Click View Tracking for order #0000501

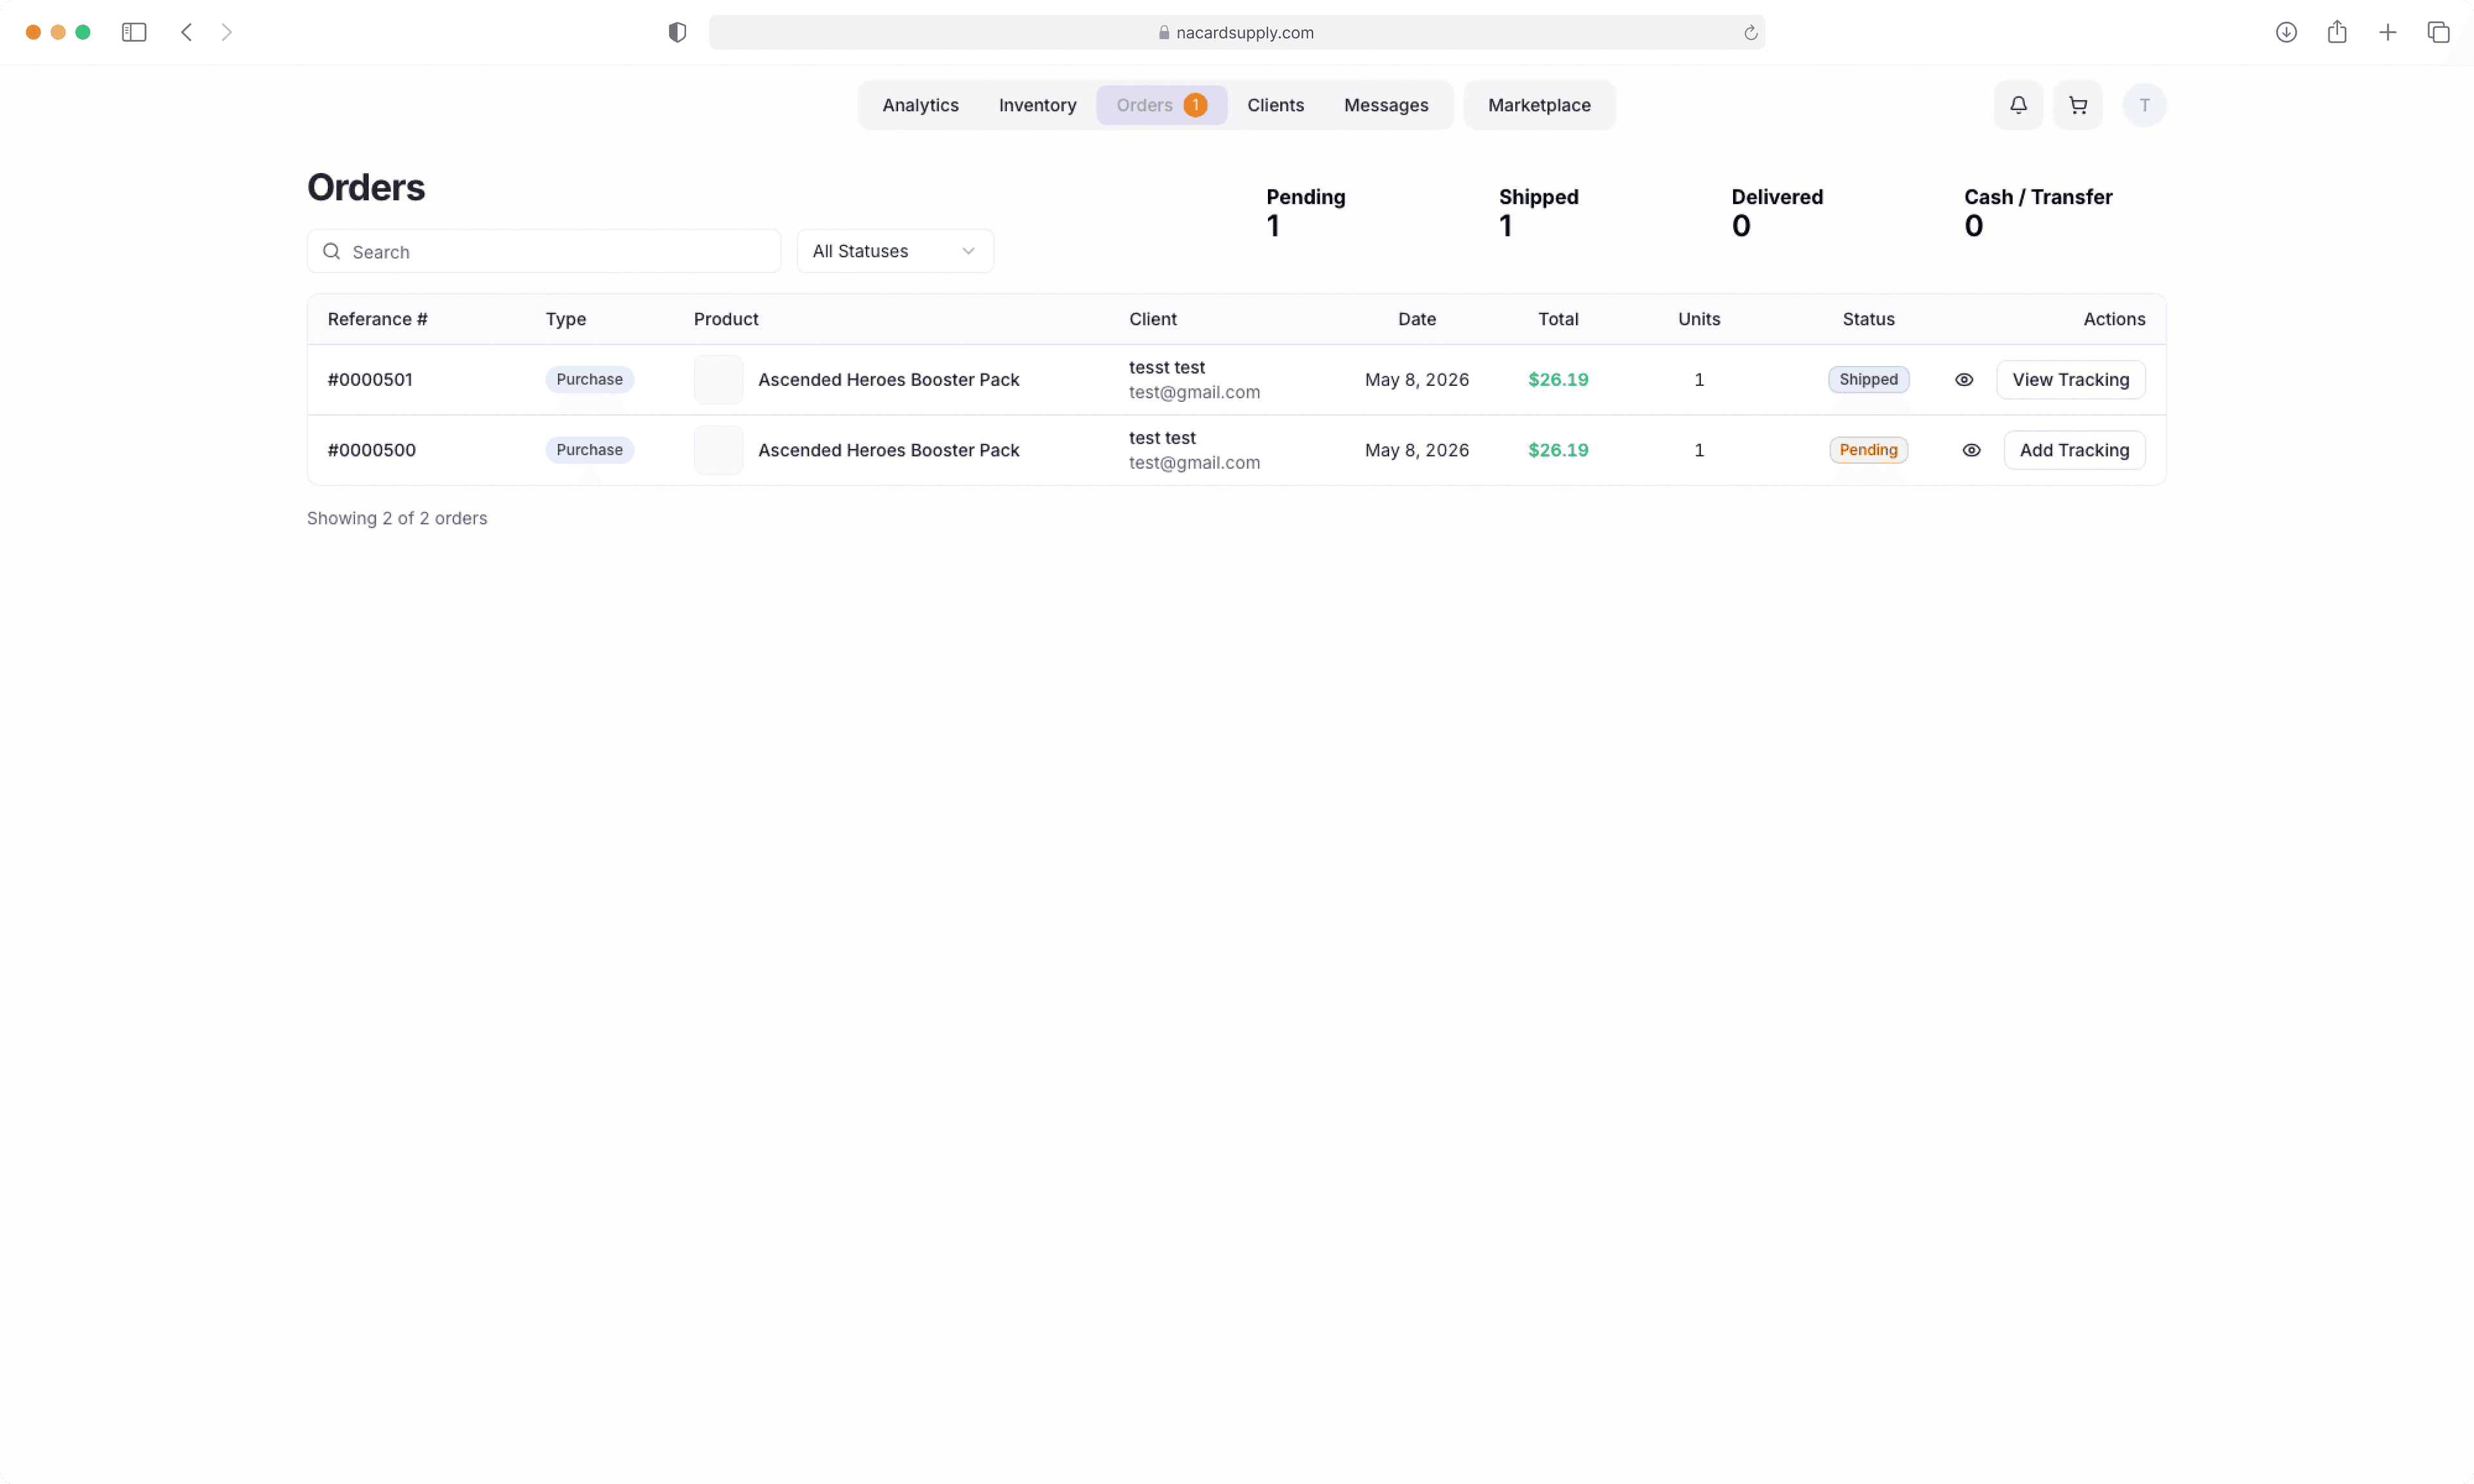point(2070,380)
